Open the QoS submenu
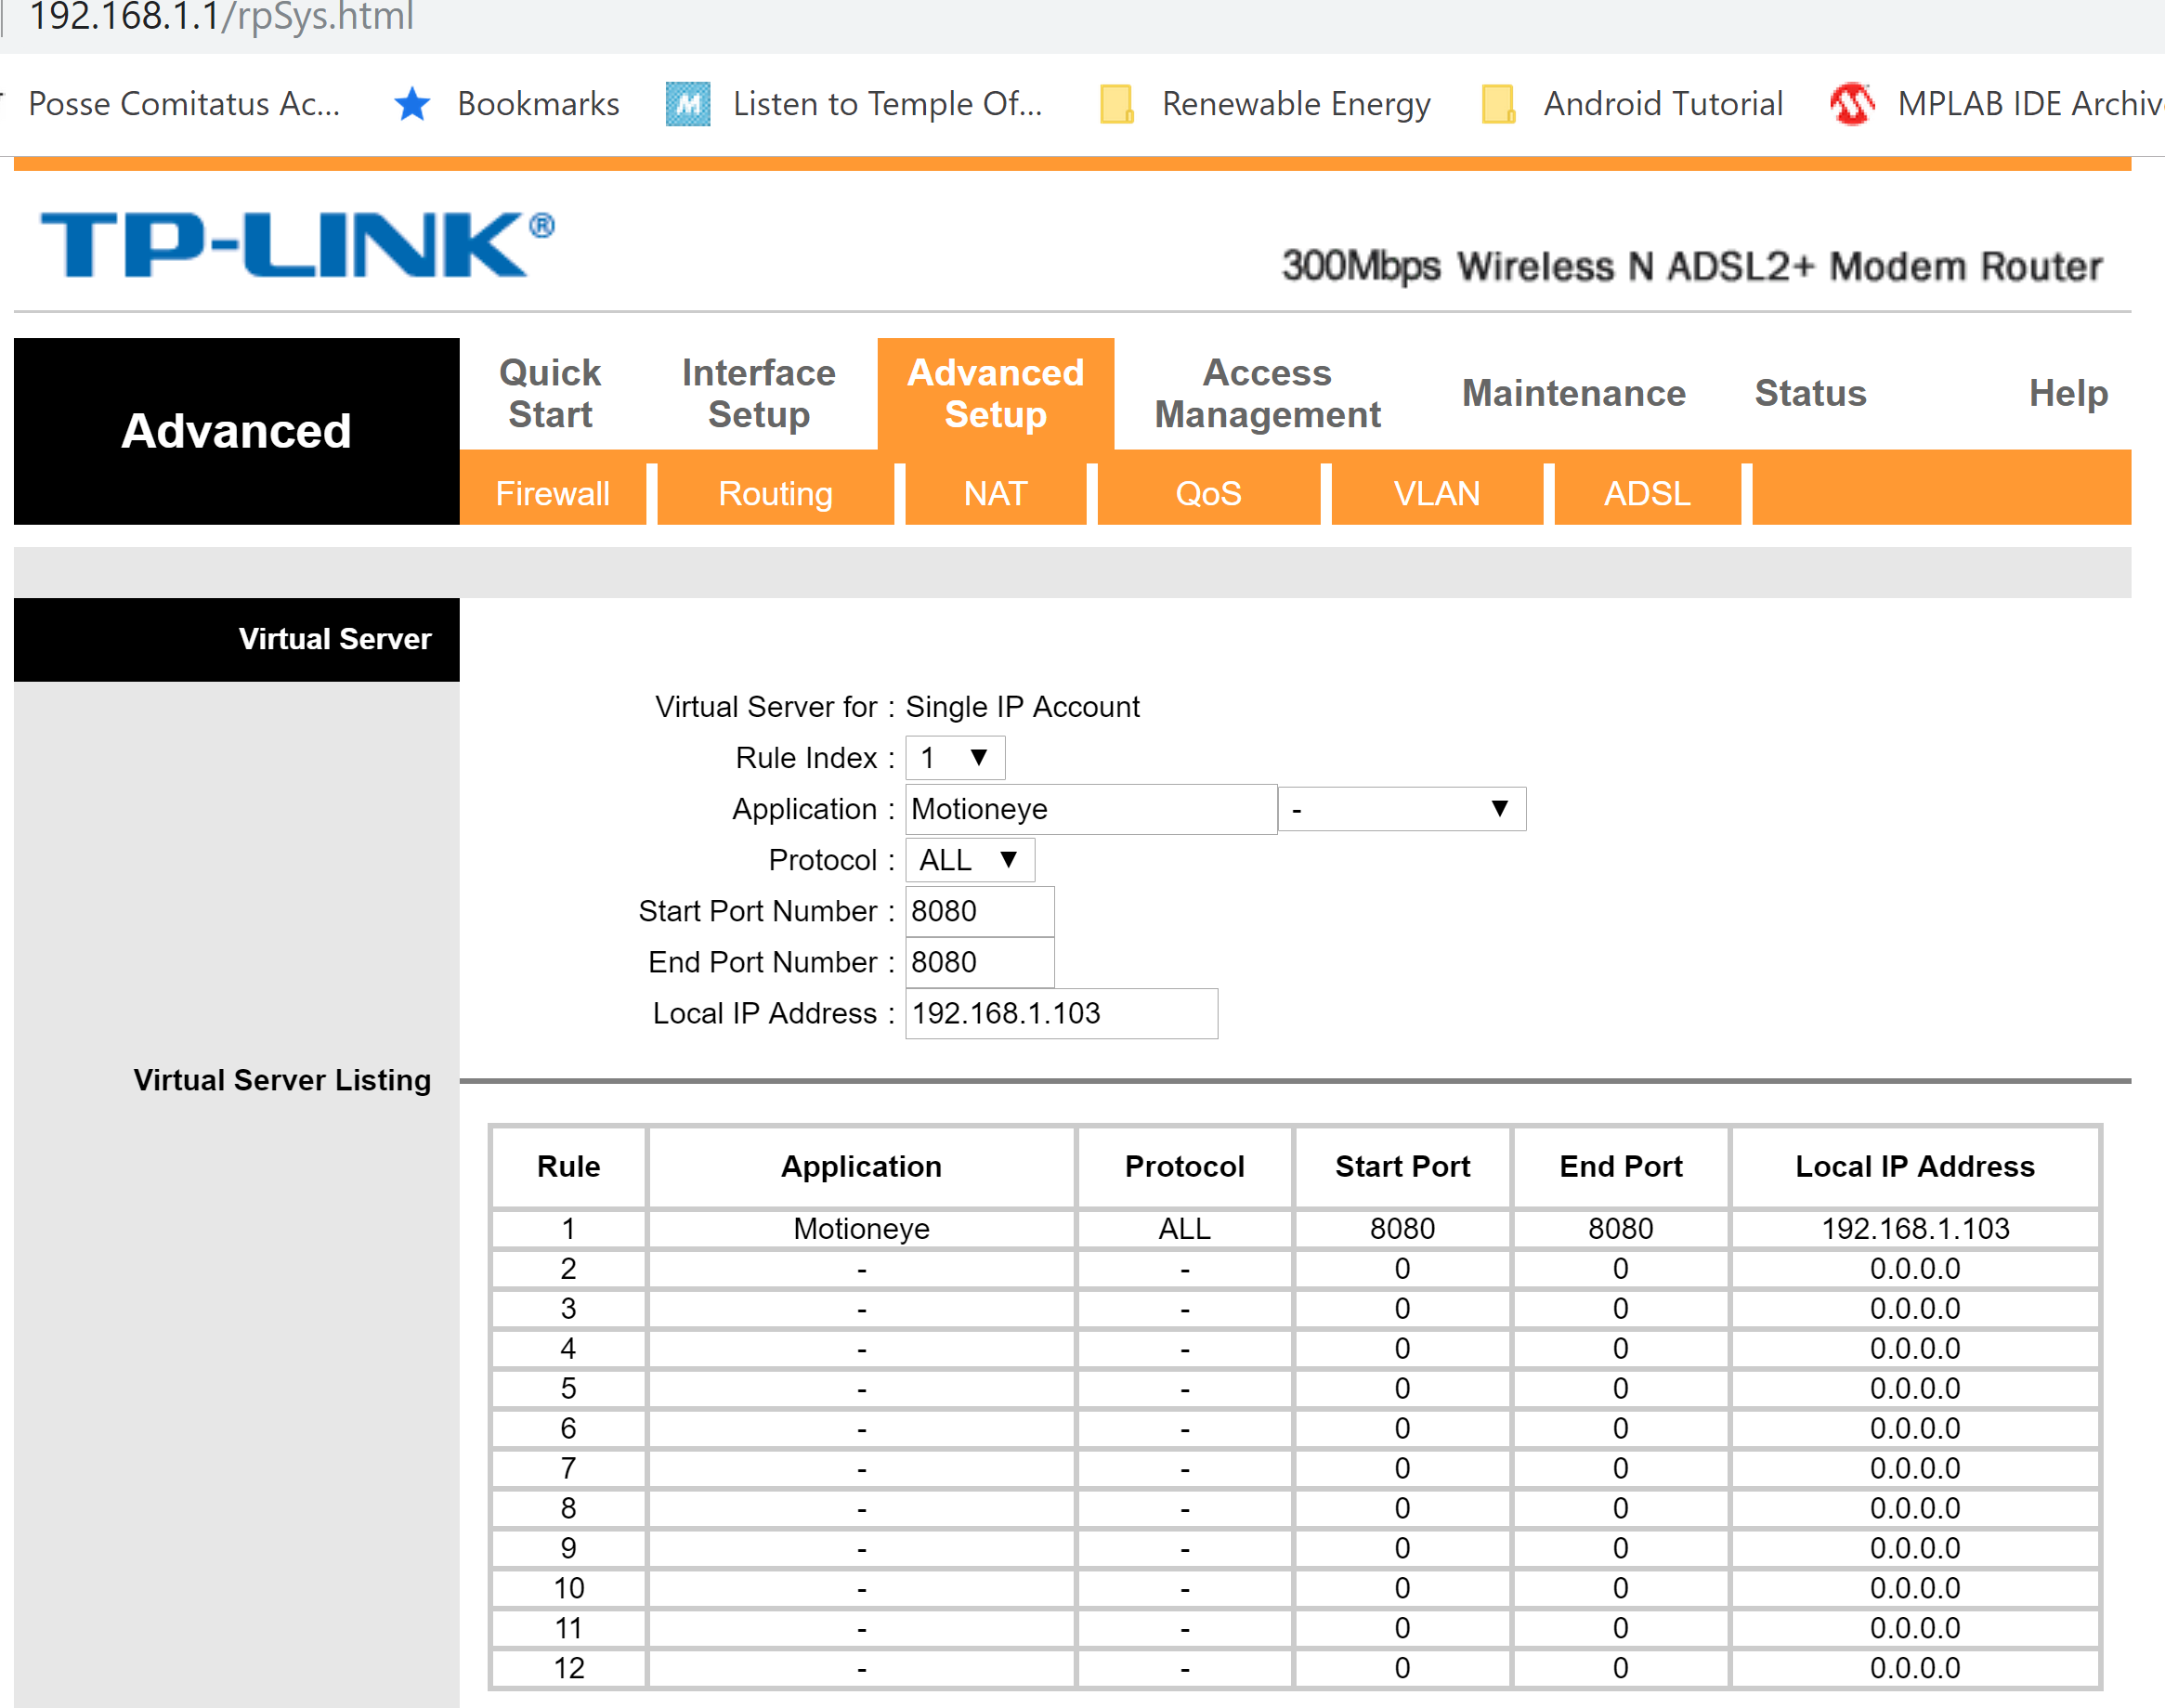The width and height of the screenshot is (2165, 1708). 1208,493
